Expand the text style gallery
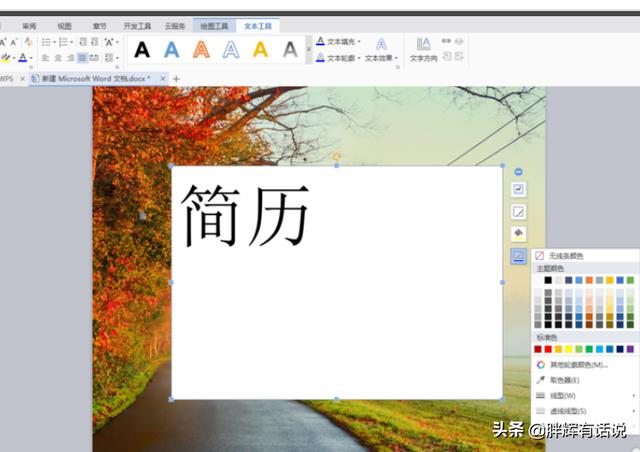Viewport: 640px width, 452px height. (x=309, y=50)
